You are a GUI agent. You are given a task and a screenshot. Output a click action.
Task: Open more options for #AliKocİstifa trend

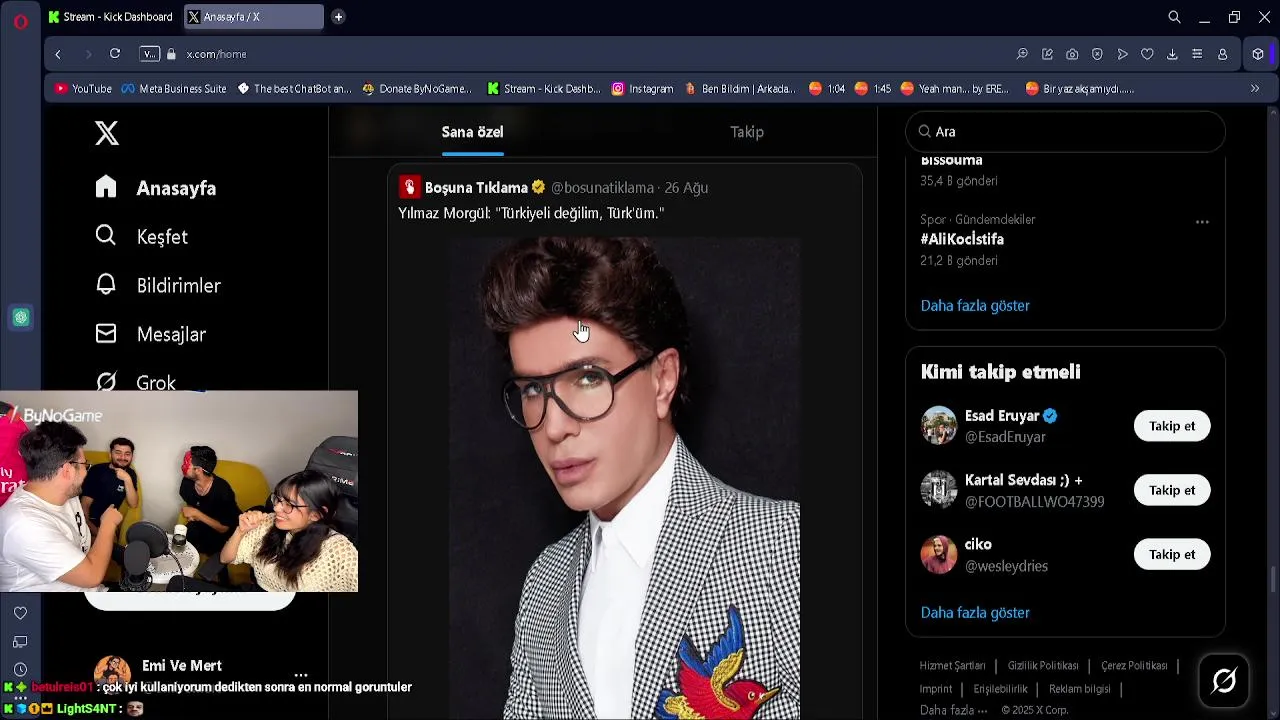[x=1202, y=222]
